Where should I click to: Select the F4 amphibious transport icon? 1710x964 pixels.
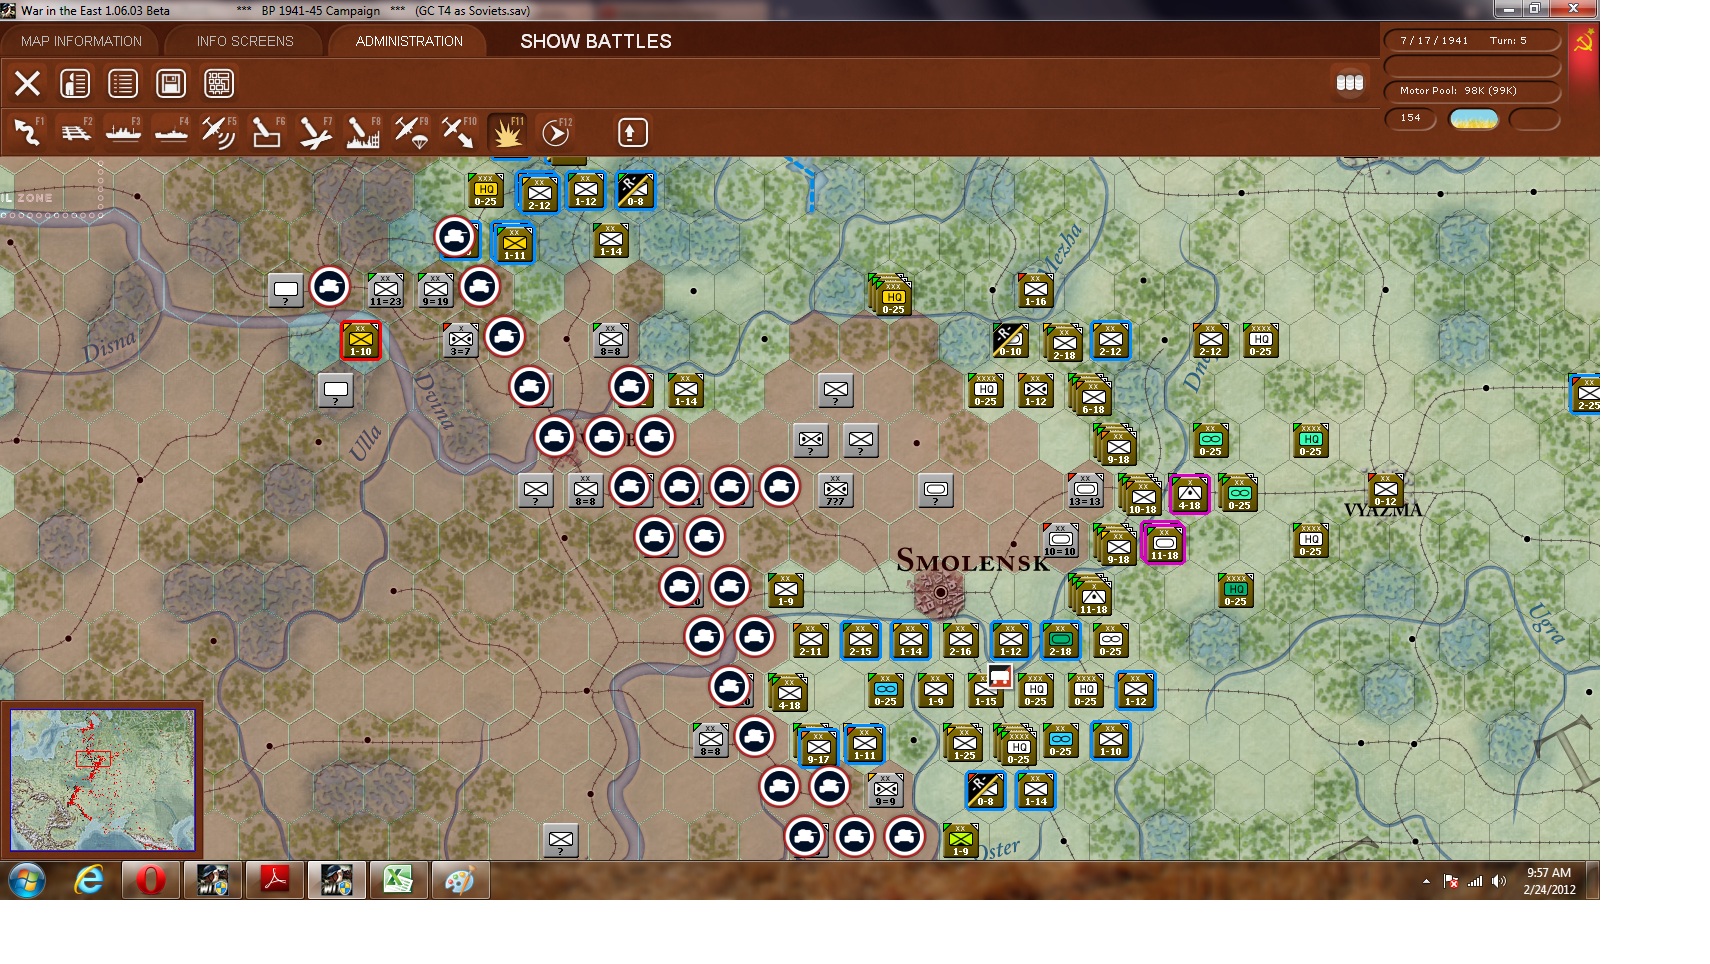click(x=171, y=132)
